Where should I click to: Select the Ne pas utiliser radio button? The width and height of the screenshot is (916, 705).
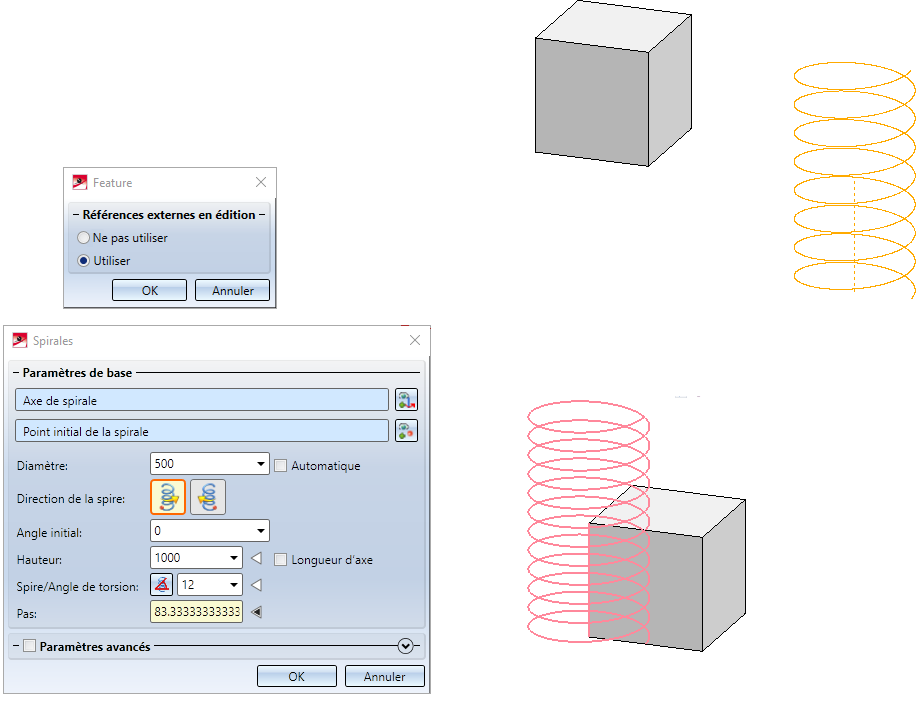pos(84,238)
